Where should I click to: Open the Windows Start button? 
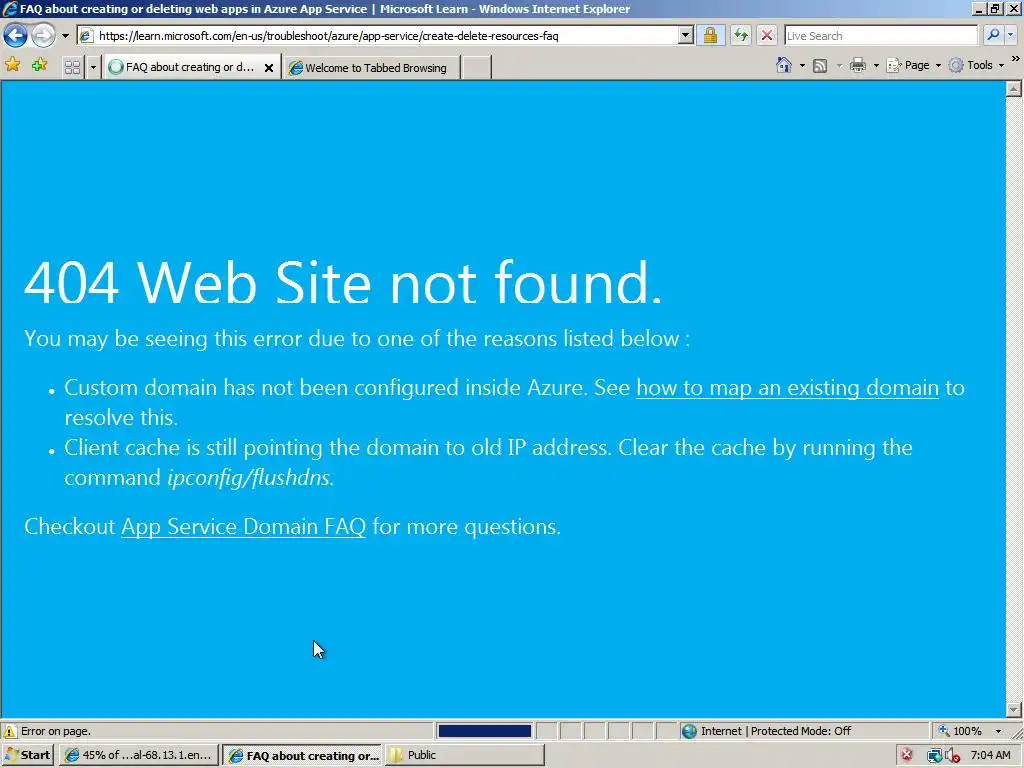coord(27,755)
